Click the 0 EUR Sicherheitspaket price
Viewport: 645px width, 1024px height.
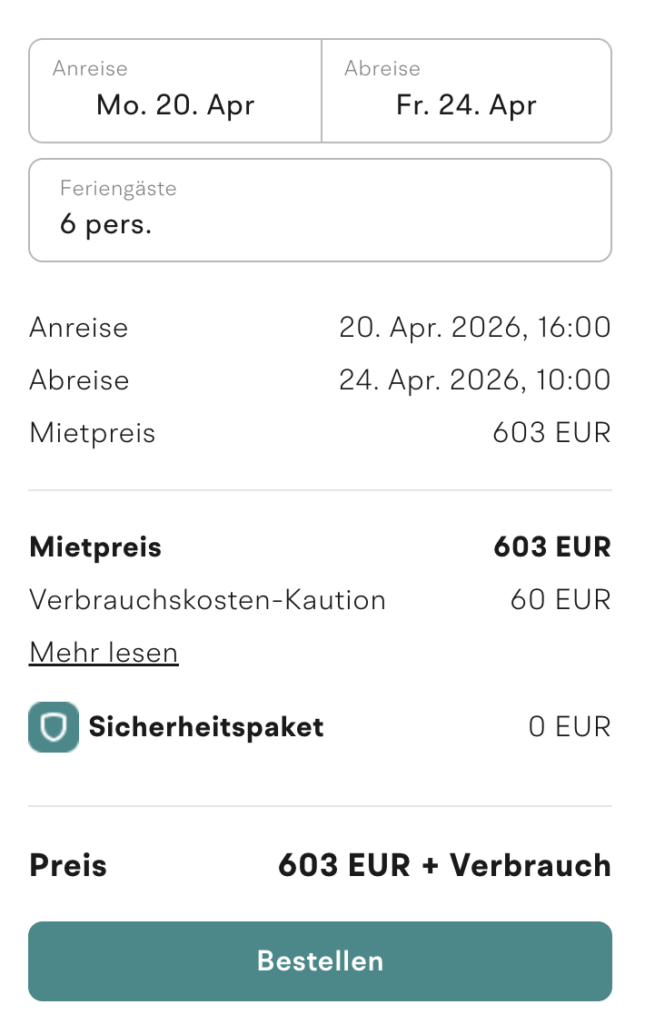tap(569, 727)
